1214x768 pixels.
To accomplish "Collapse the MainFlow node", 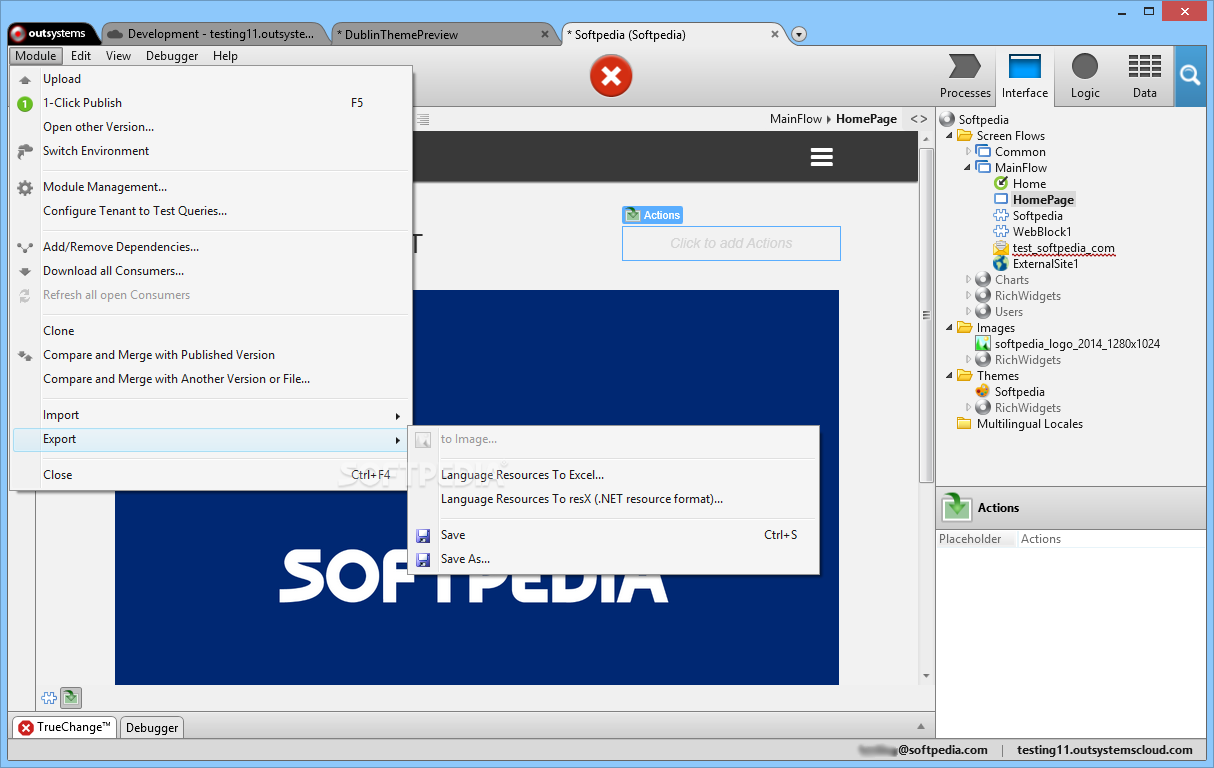I will coord(968,168).
